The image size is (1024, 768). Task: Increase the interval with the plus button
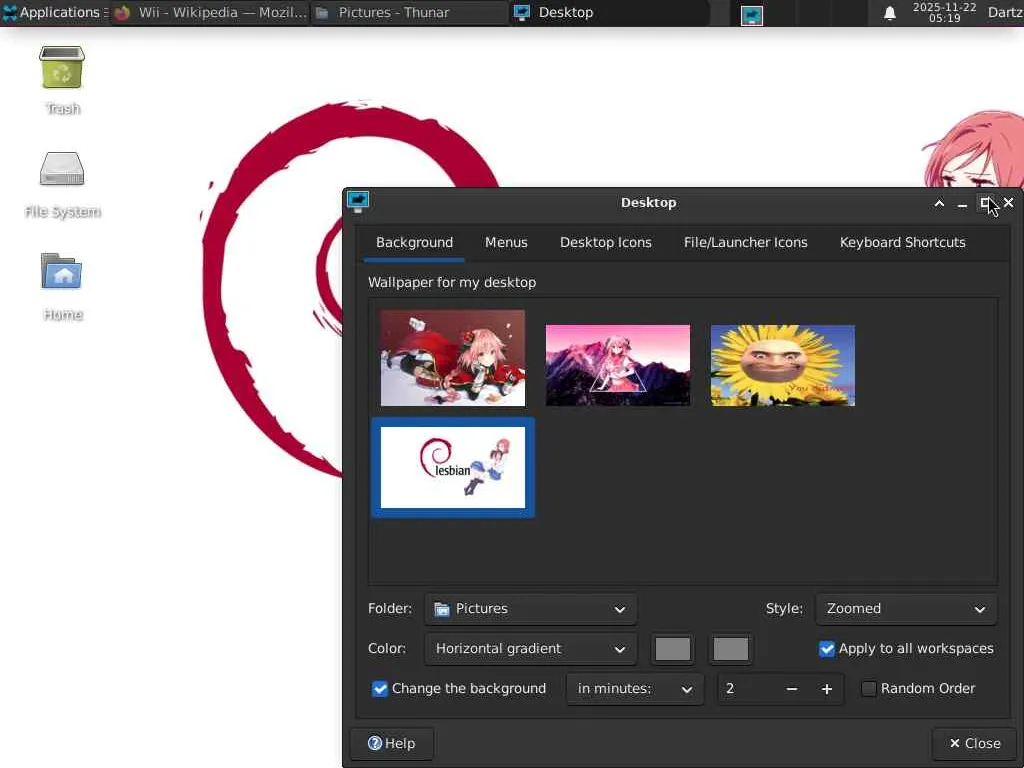tap(827, 689)
